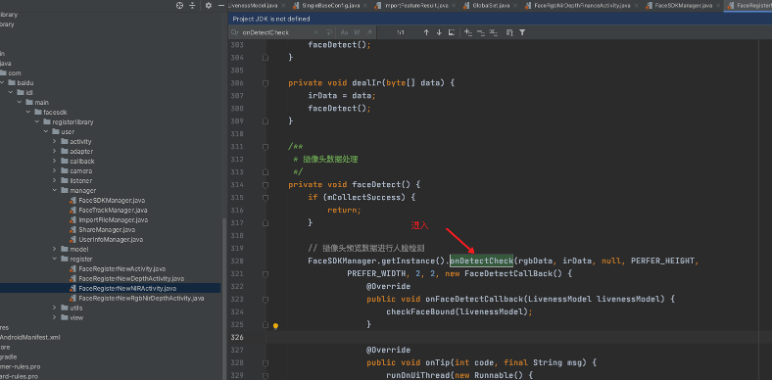
Task: Open search results in find window
Action: pyautogui.click(x=451, y=32)
